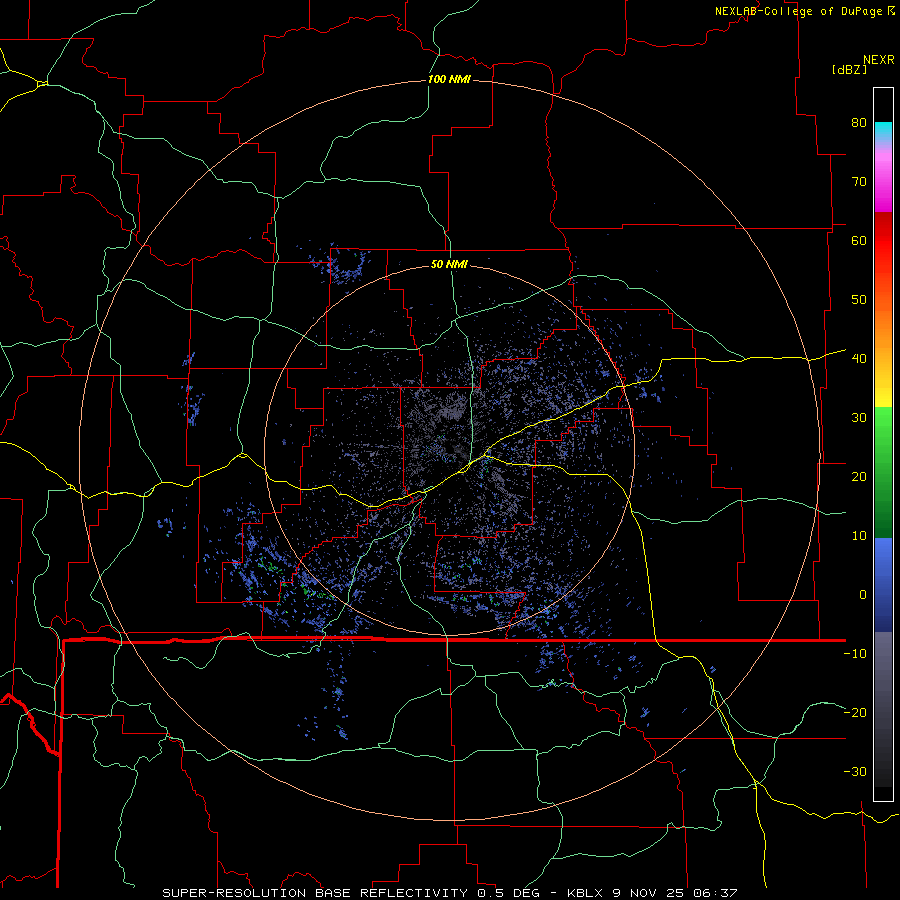Click the 0 dBZ scale value

point(863,595)
